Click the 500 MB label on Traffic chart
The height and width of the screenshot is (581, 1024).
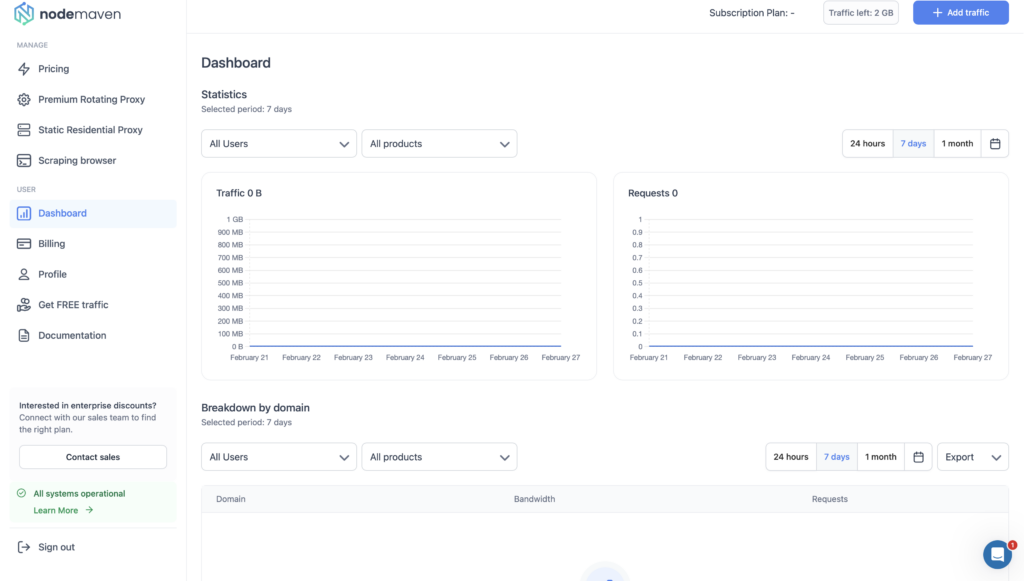pos(230,283)
